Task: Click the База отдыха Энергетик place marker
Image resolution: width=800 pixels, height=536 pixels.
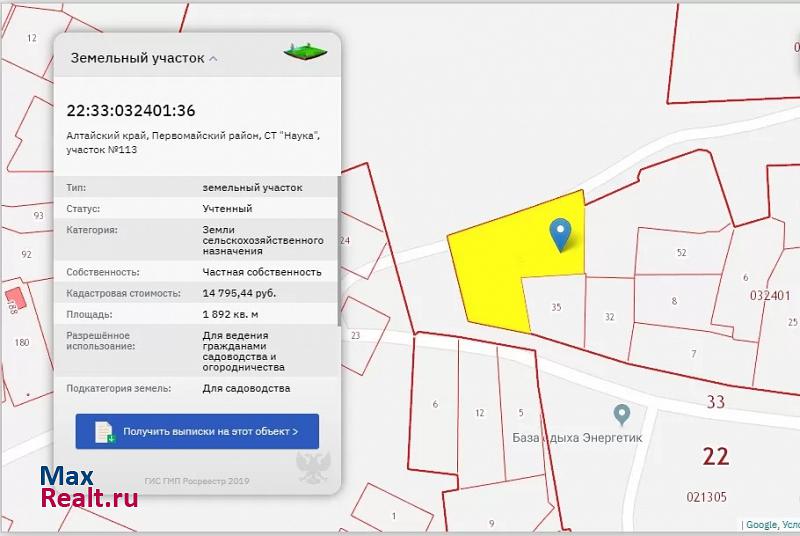Action: pyautogui.click(x=621, y=413)
